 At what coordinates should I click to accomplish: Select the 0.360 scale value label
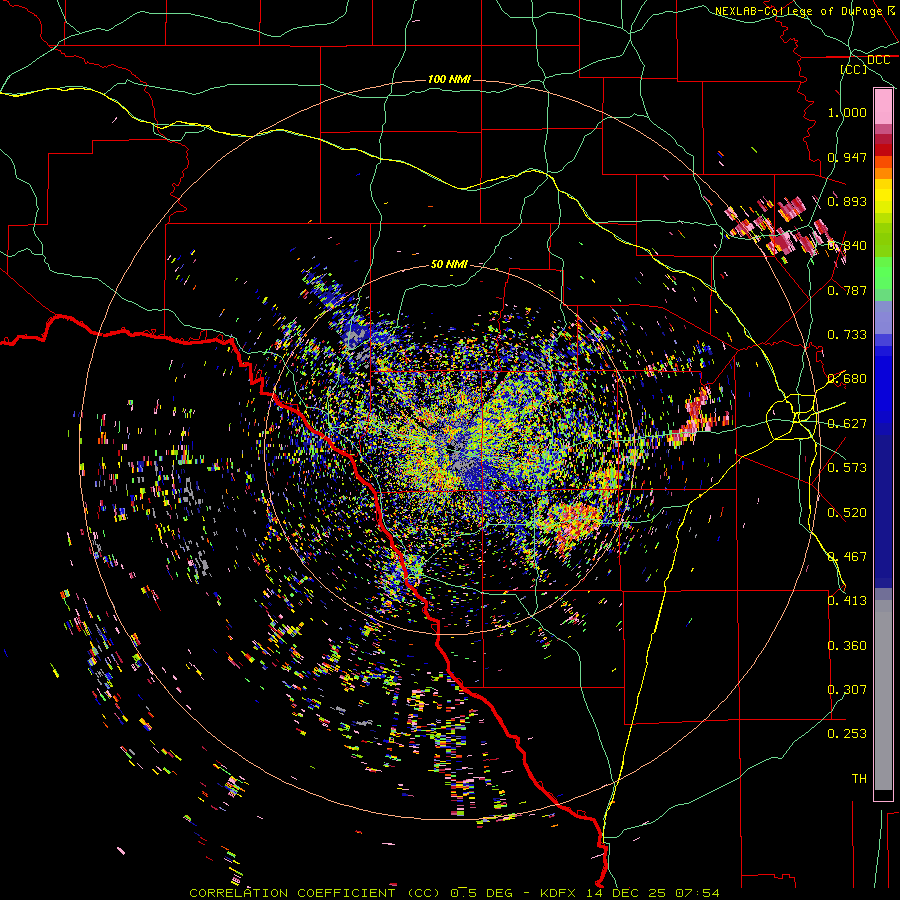(x=847, y=646)
